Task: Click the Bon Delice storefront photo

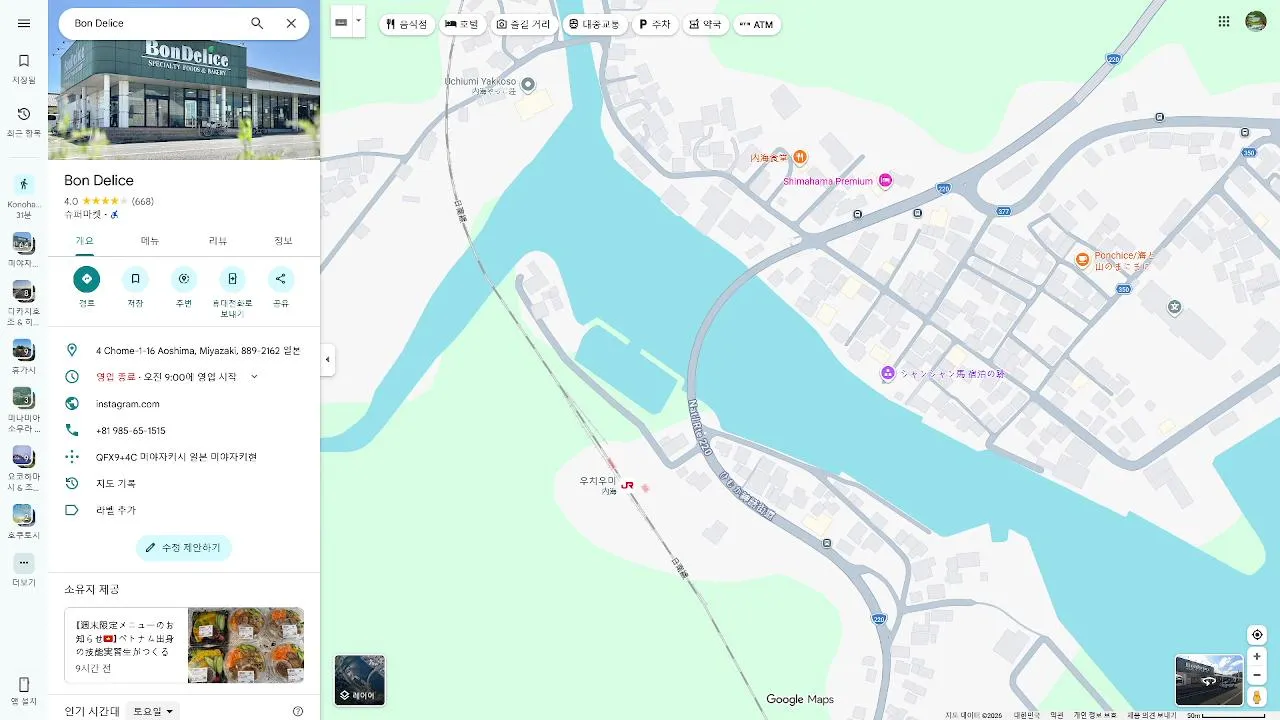Action: (184, 99)
